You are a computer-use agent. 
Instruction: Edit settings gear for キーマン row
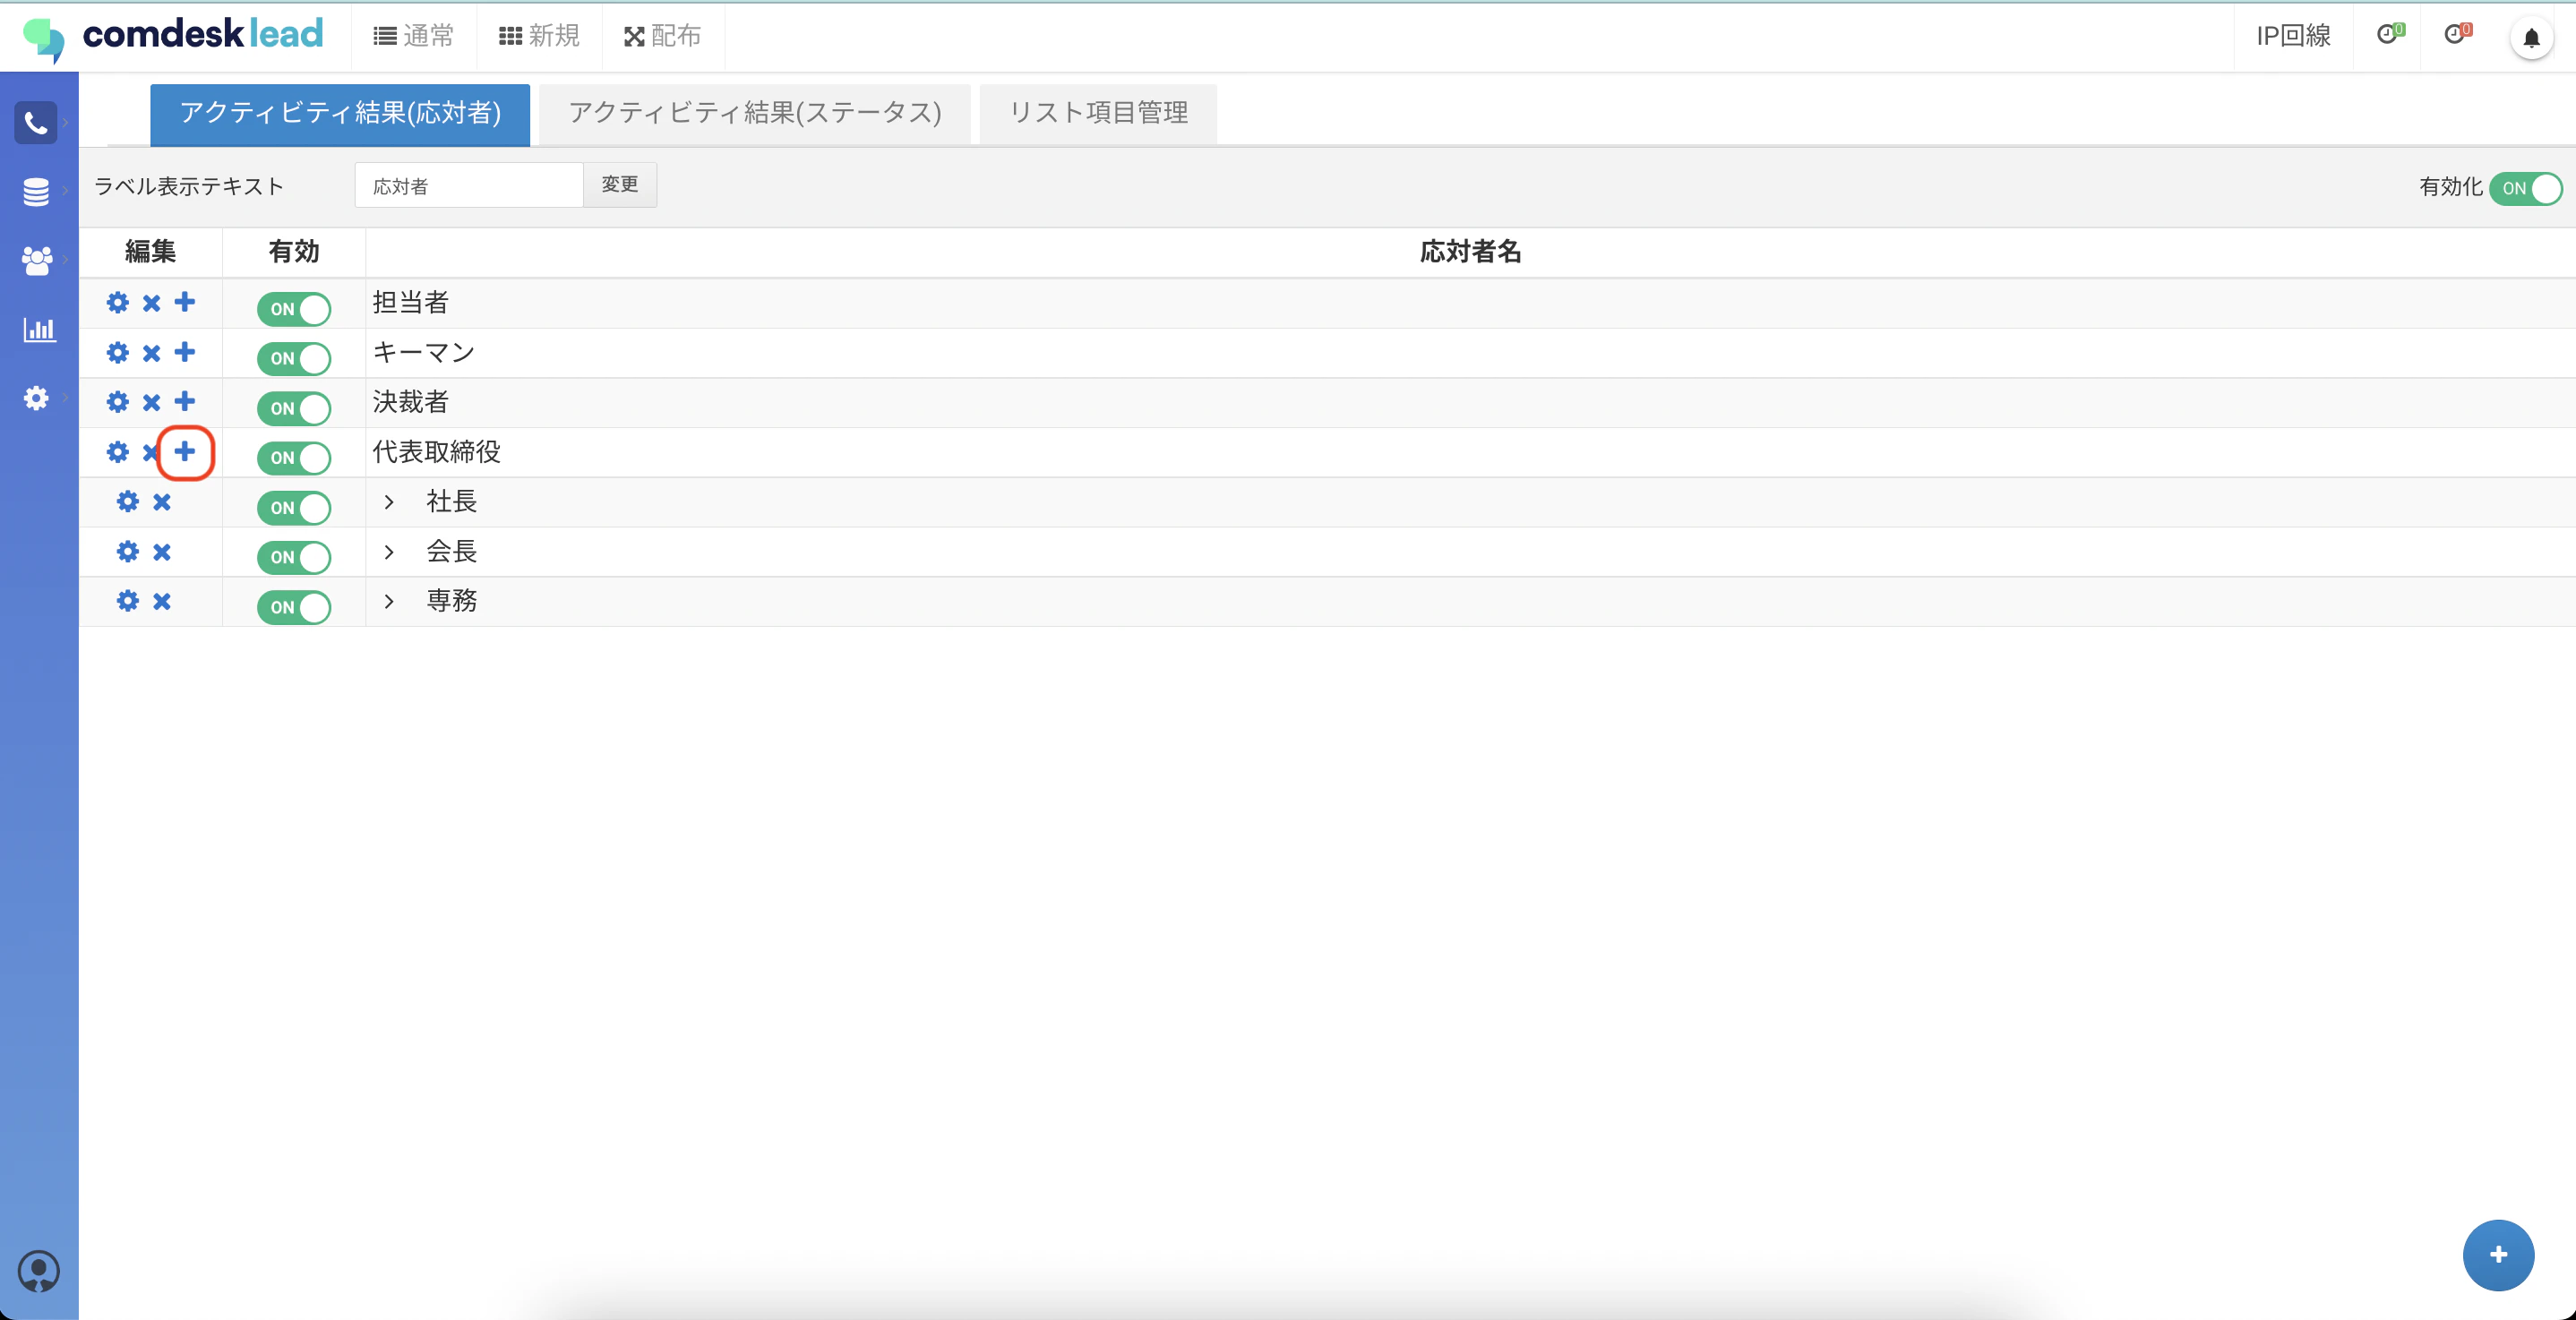(118, 353)
